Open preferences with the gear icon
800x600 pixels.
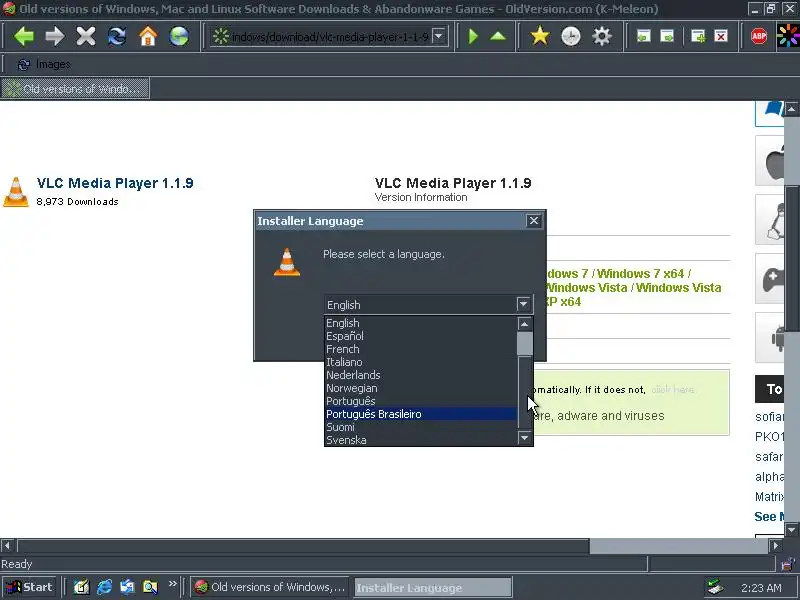[602, 36]
